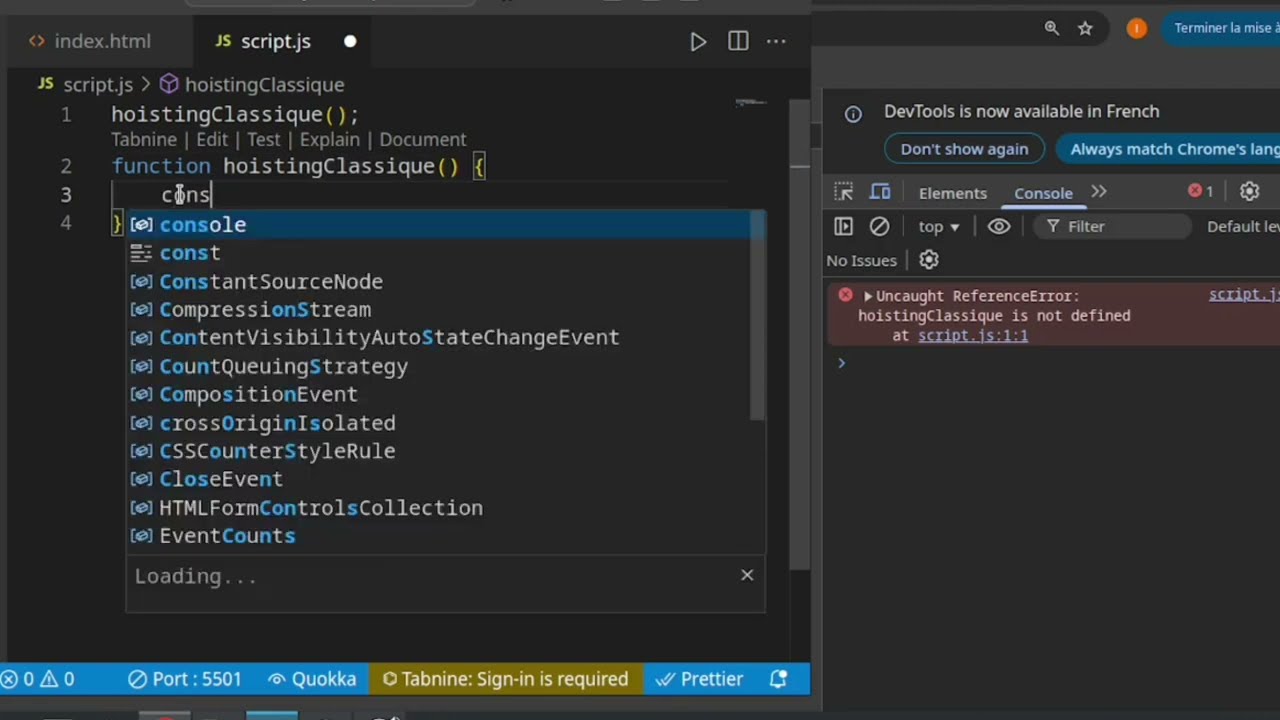Click the Edit code lens link

tap(212, 140)
